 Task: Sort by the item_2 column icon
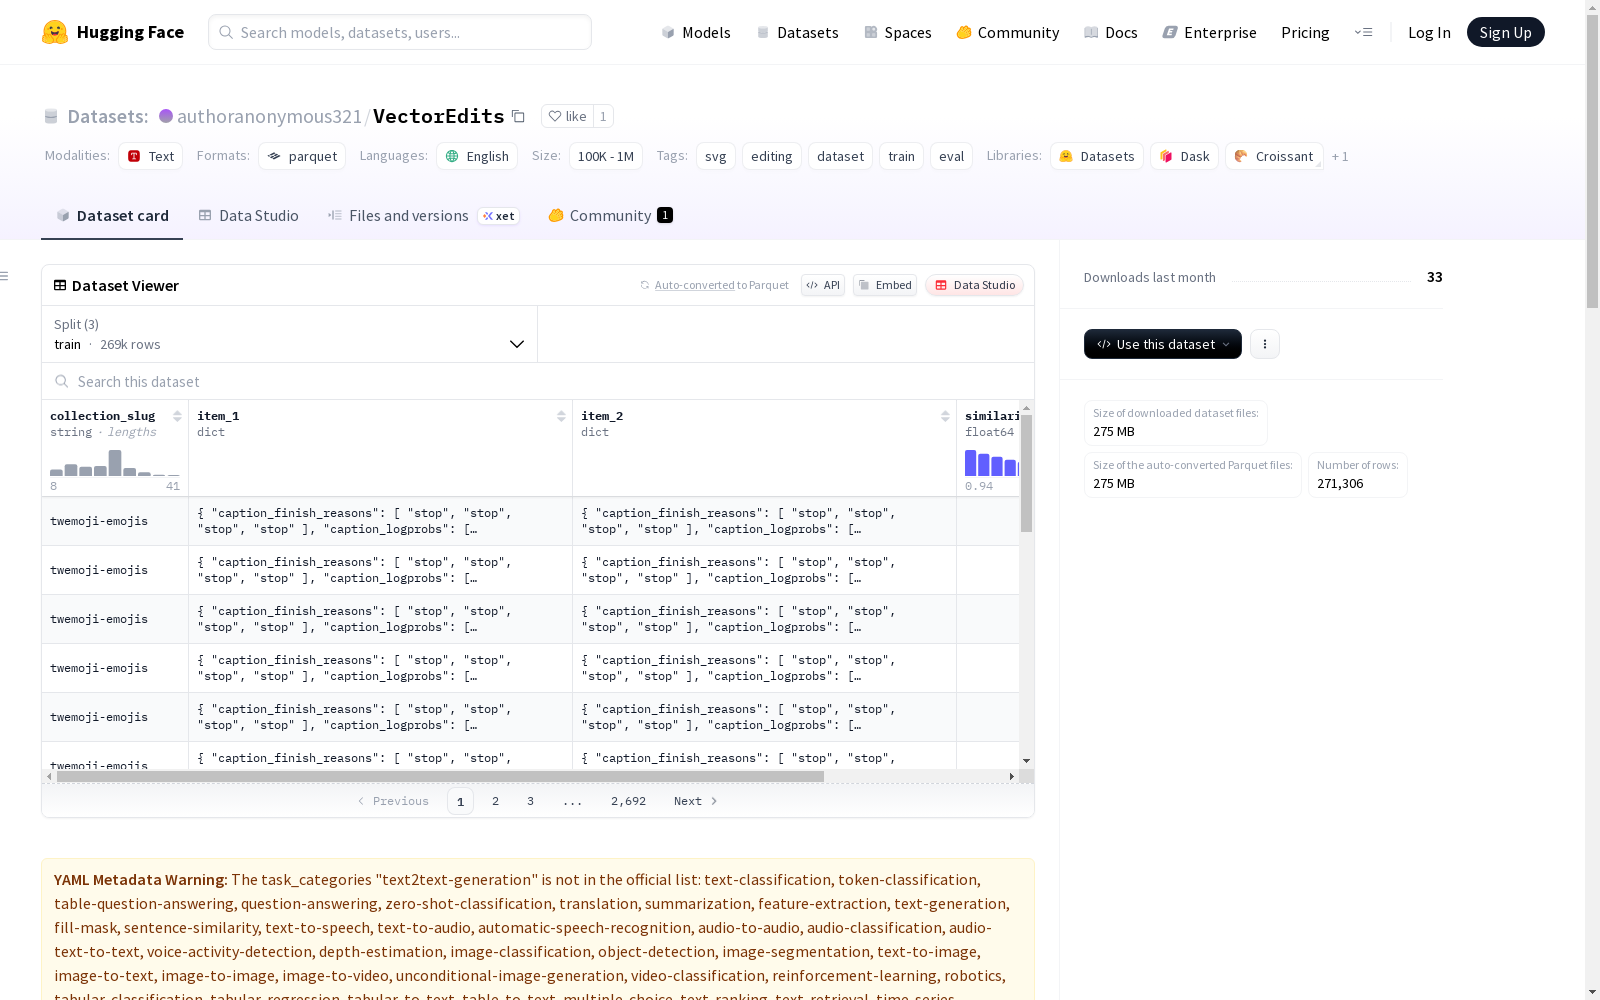[x=945, y=416]
